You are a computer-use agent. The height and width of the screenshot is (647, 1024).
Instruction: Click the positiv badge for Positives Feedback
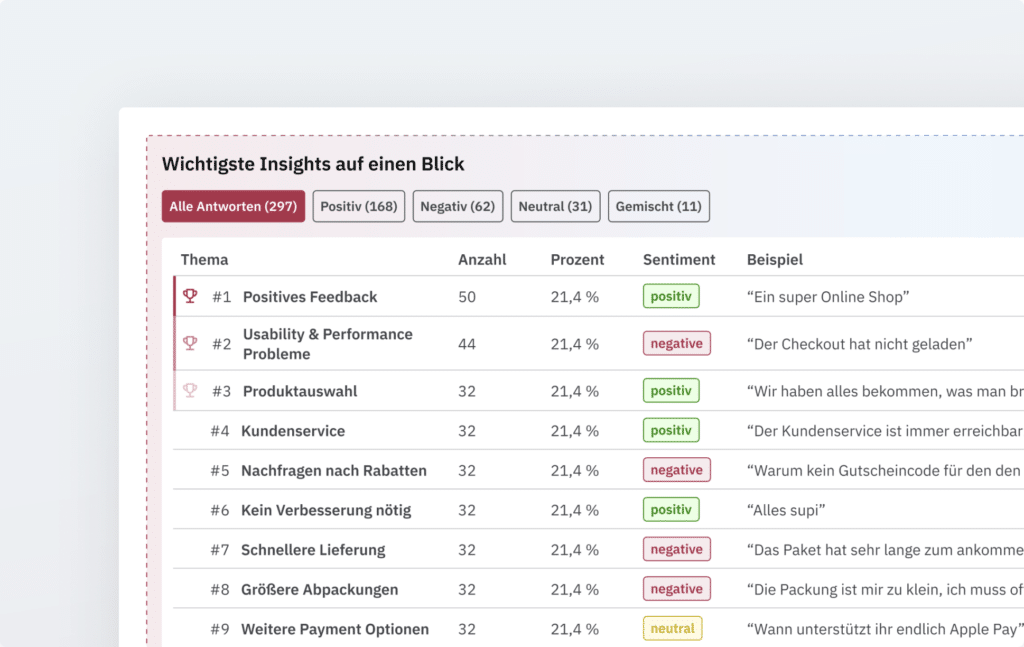pos(670,296)
